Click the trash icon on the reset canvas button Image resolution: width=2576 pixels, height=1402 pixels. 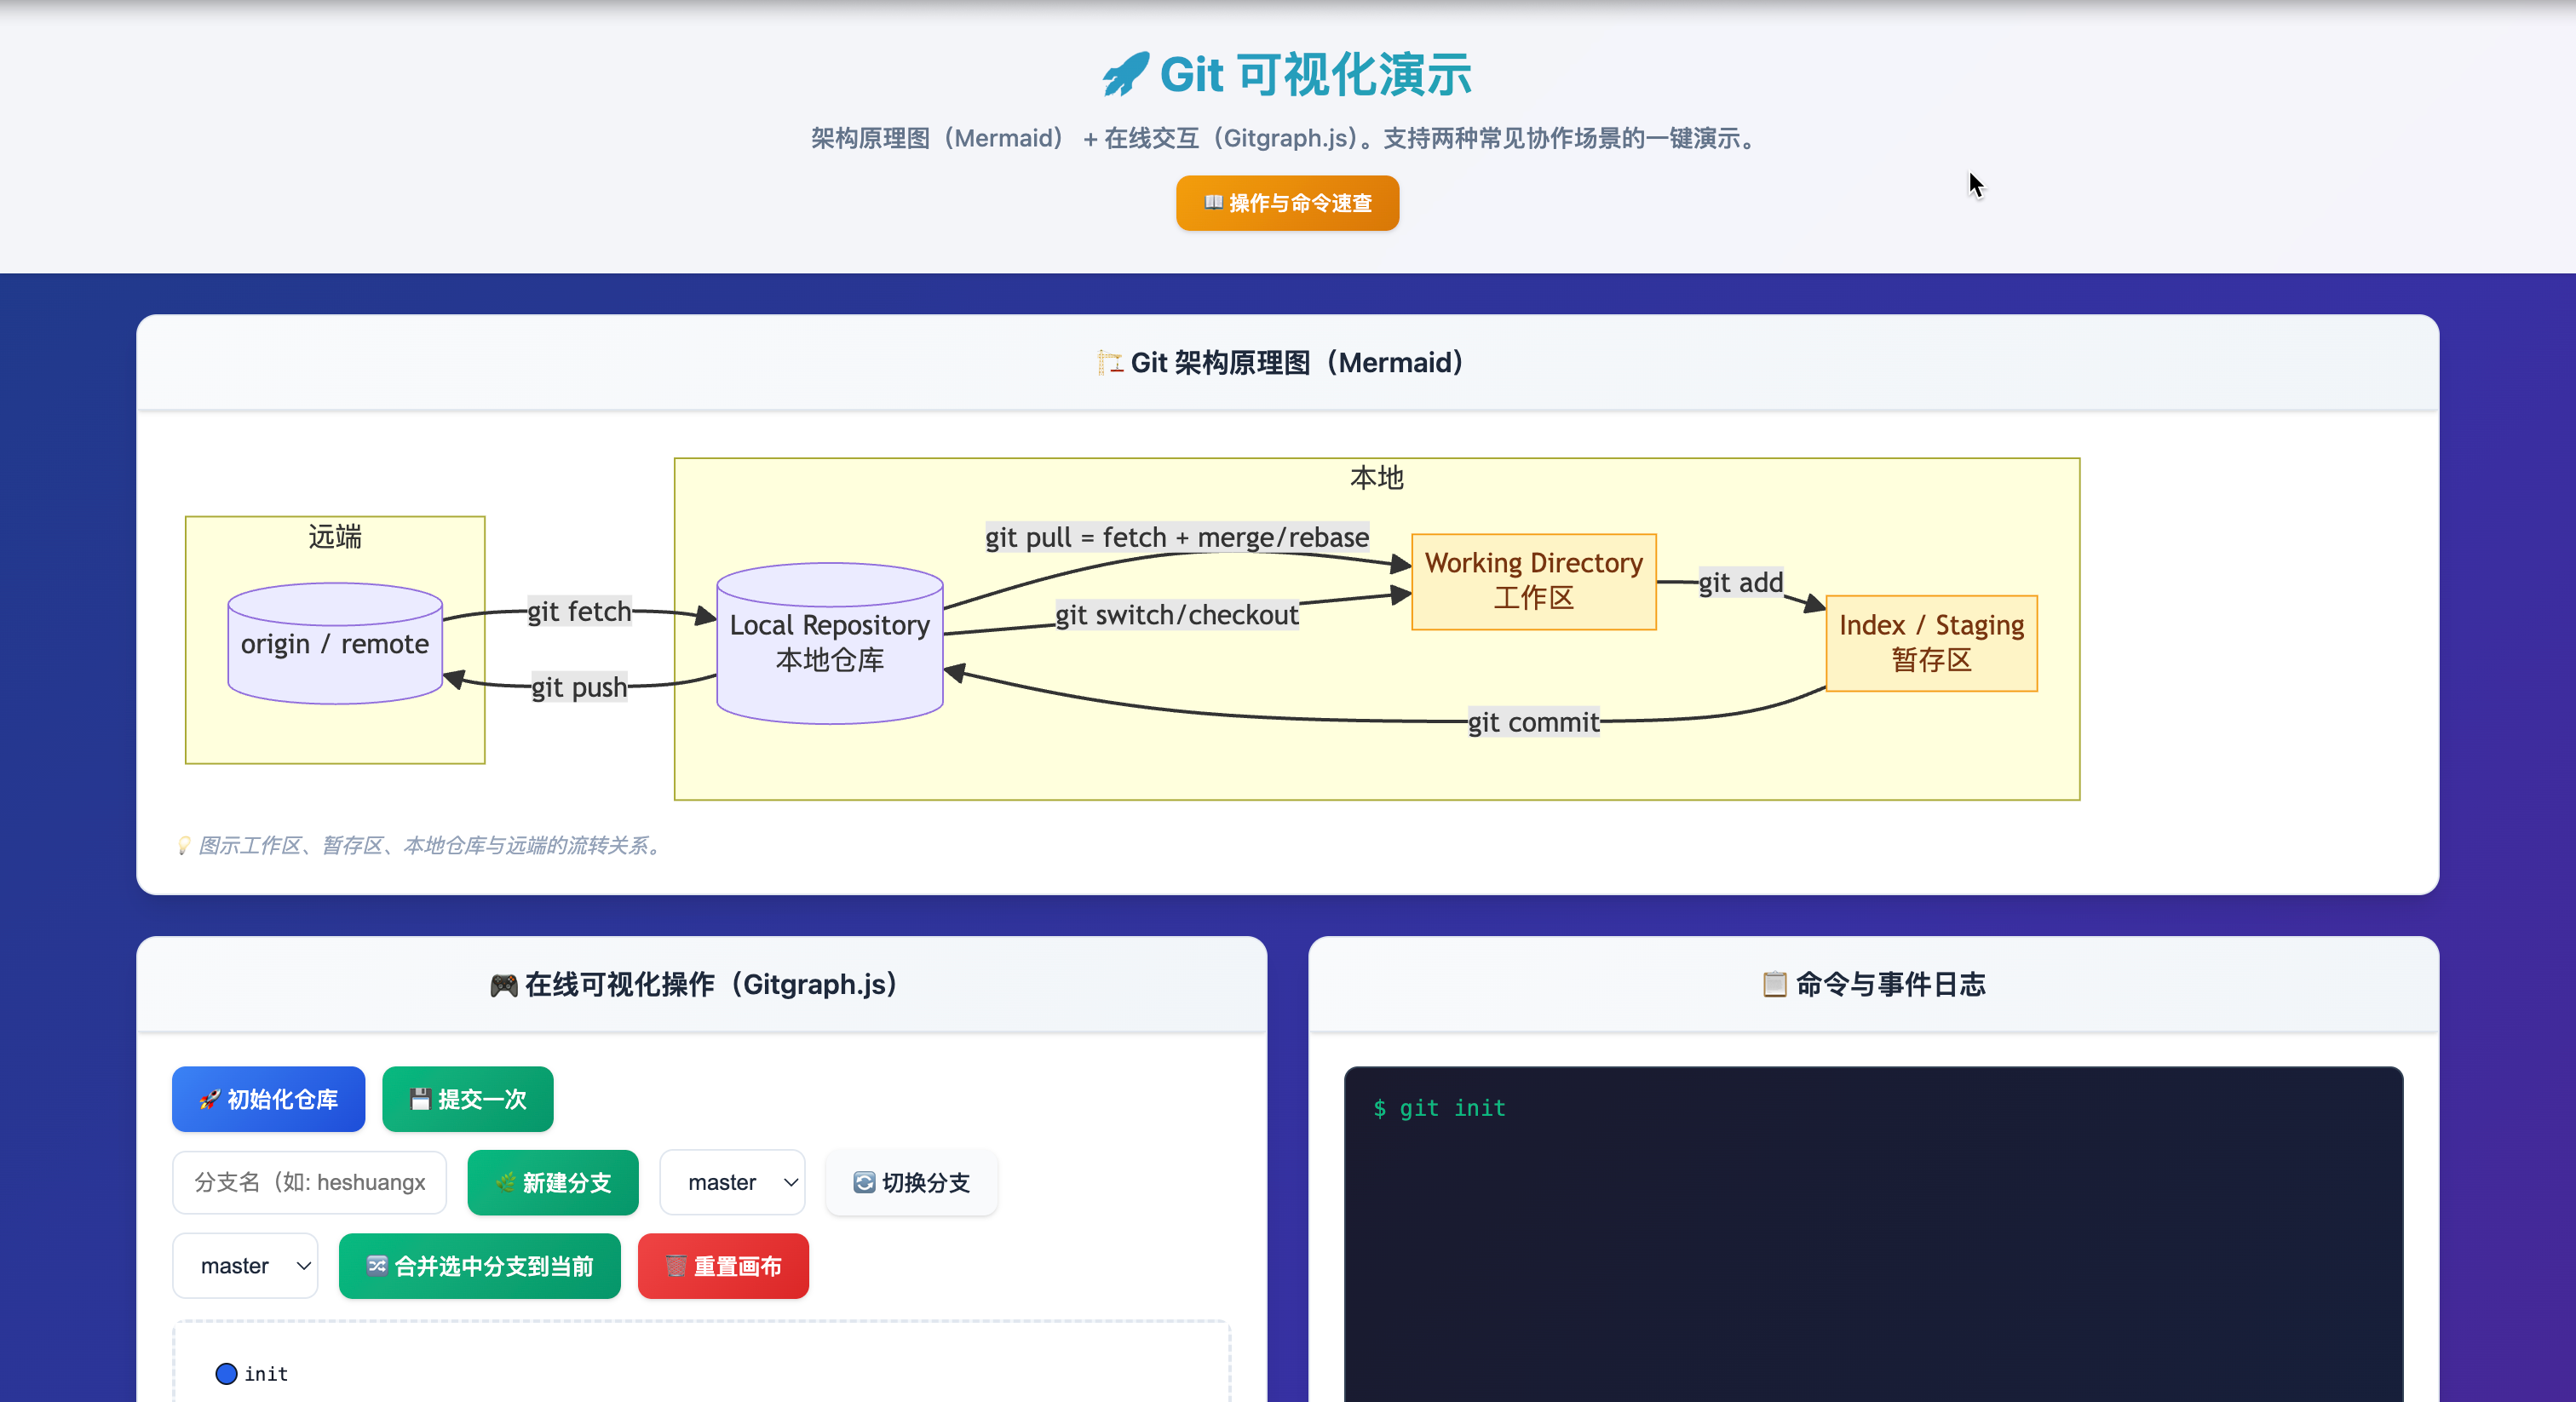tap(676, 1267)
